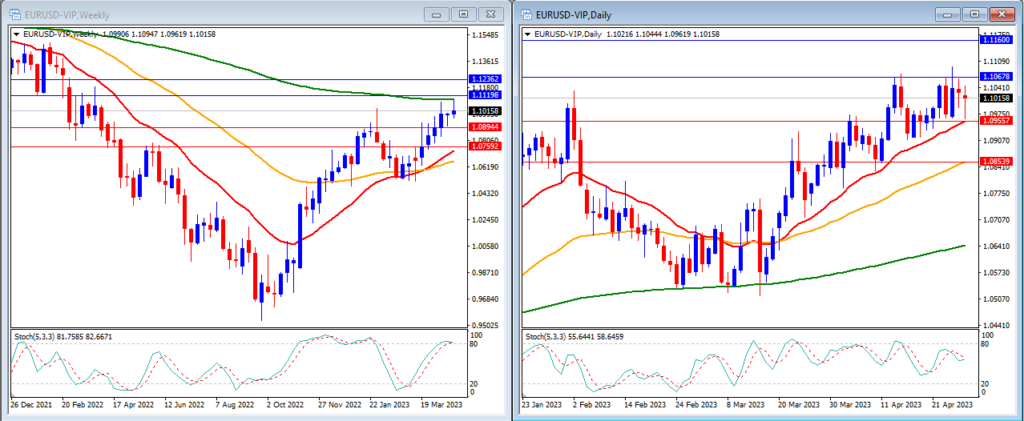Minimize the EURUSD-VIP,Daily chart window
This screenshot has height=421, width=1024.
(948, 14)
